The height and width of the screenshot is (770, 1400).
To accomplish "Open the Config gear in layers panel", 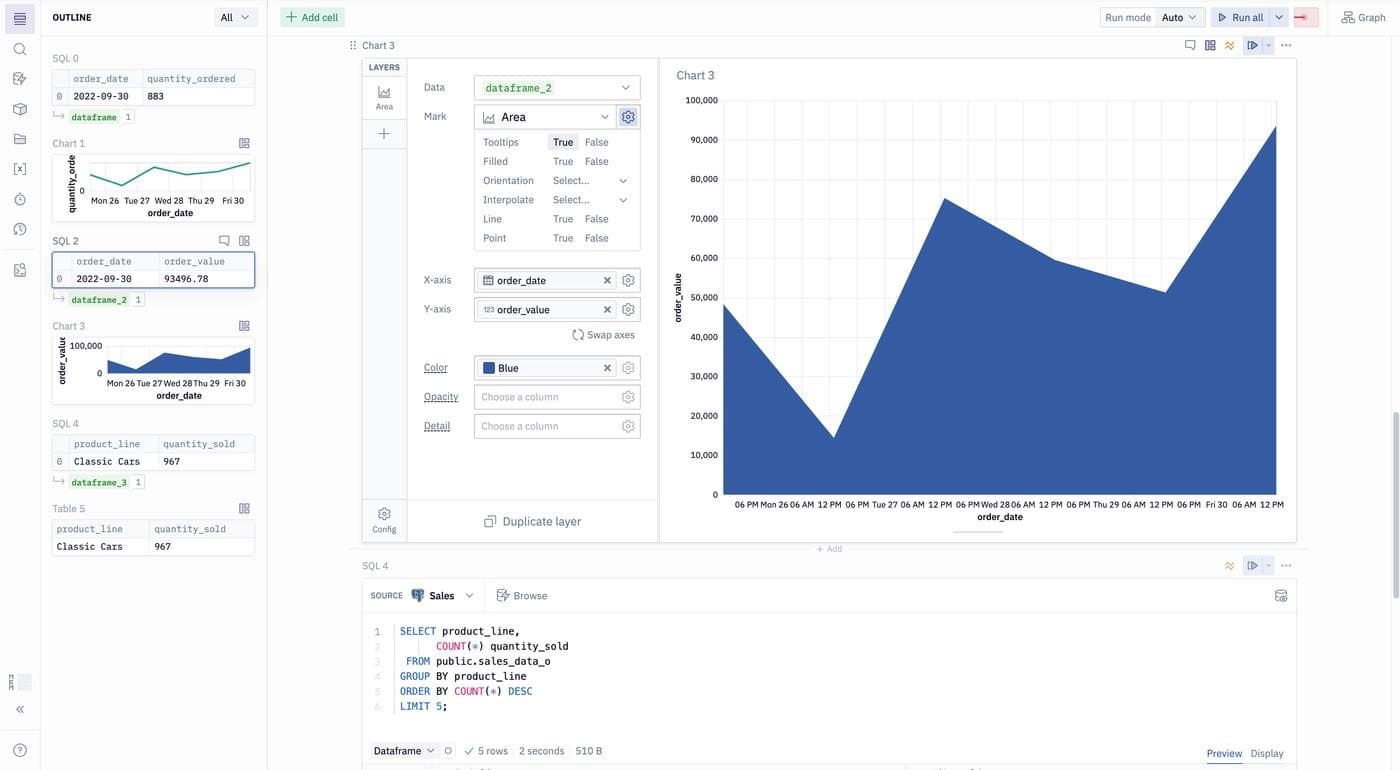I will [384, 519].
